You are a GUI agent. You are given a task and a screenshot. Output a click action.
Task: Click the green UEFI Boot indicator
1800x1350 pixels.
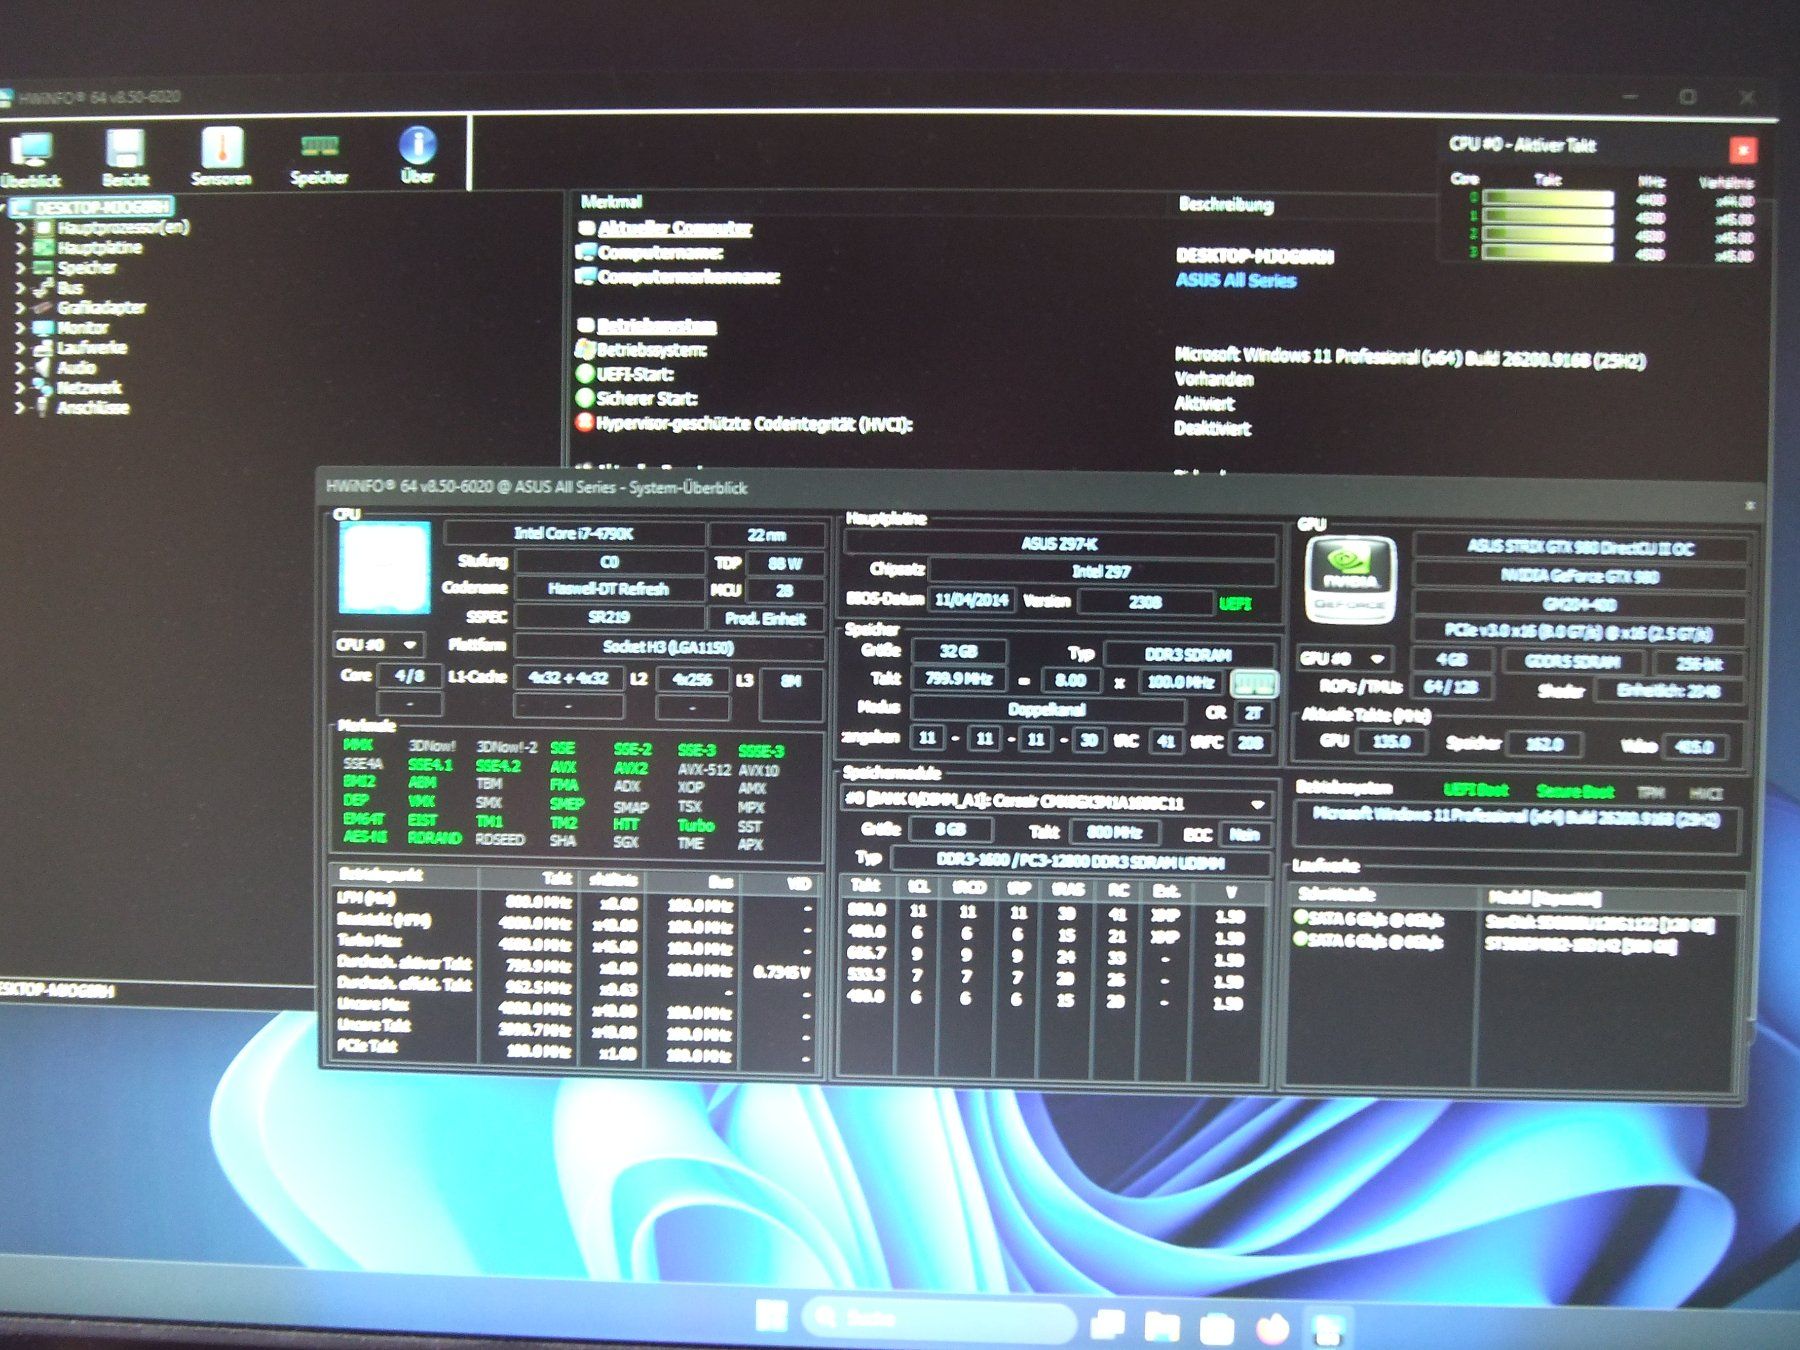click(1476, 790)
